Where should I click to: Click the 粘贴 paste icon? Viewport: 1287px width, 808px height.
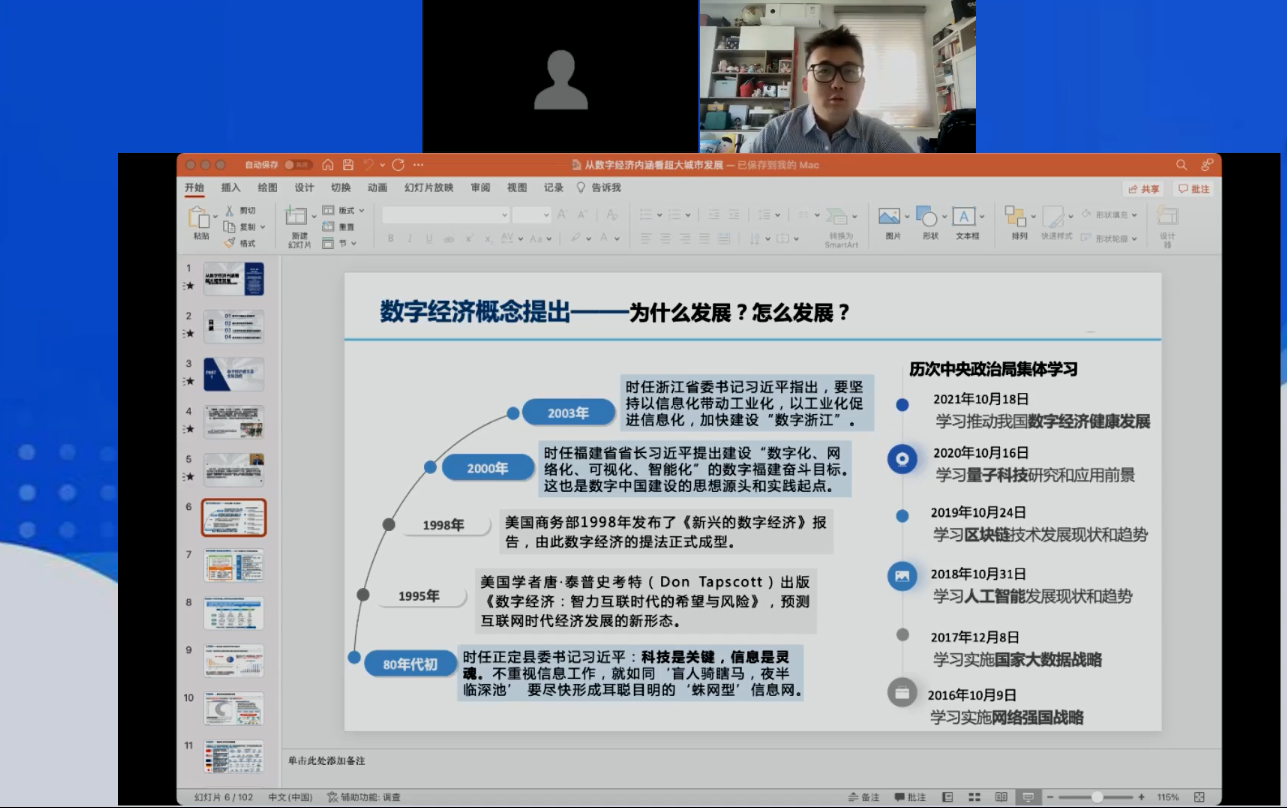pos(201,216)
